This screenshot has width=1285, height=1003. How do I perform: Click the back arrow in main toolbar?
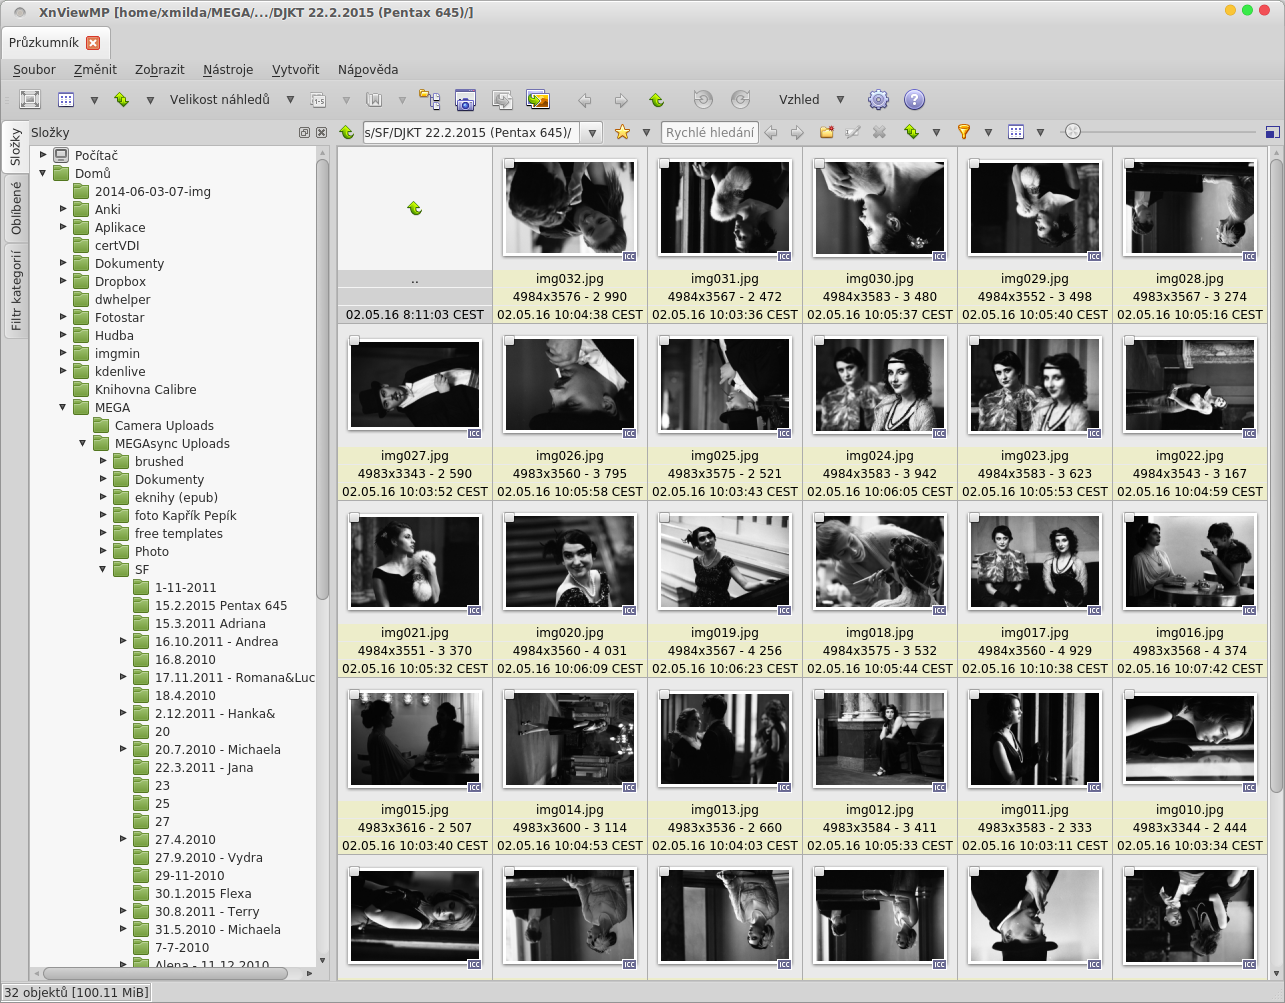(585, 100)
